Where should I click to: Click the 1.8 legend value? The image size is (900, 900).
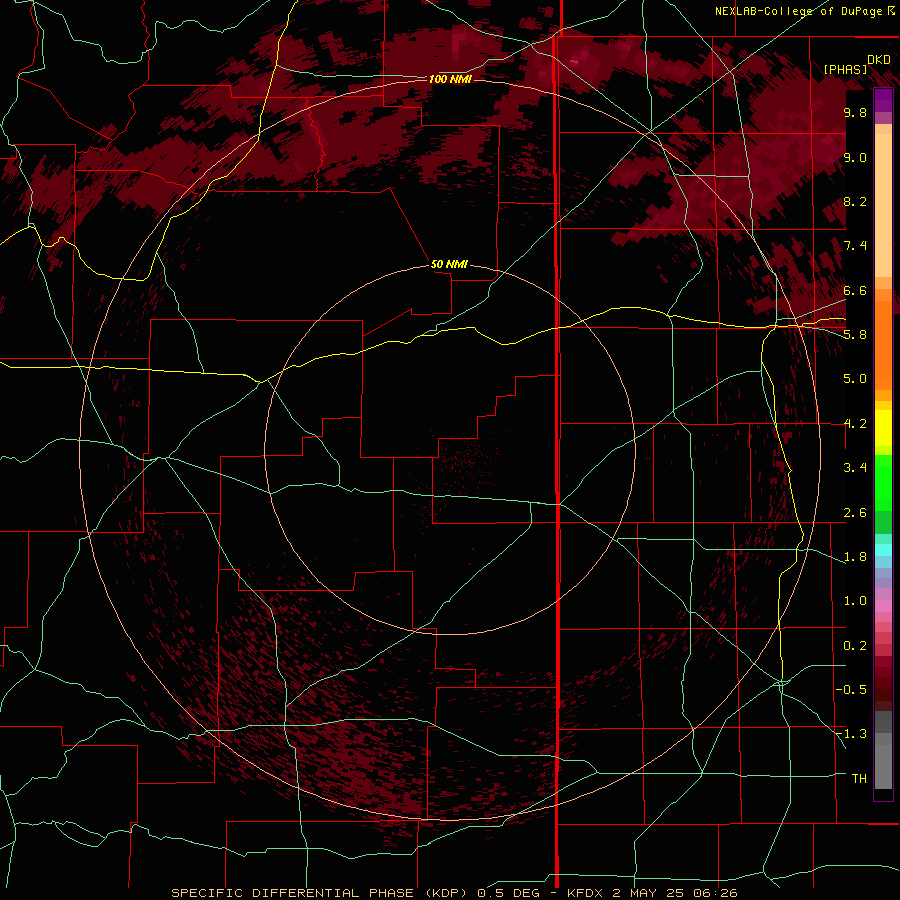(855, 557)
